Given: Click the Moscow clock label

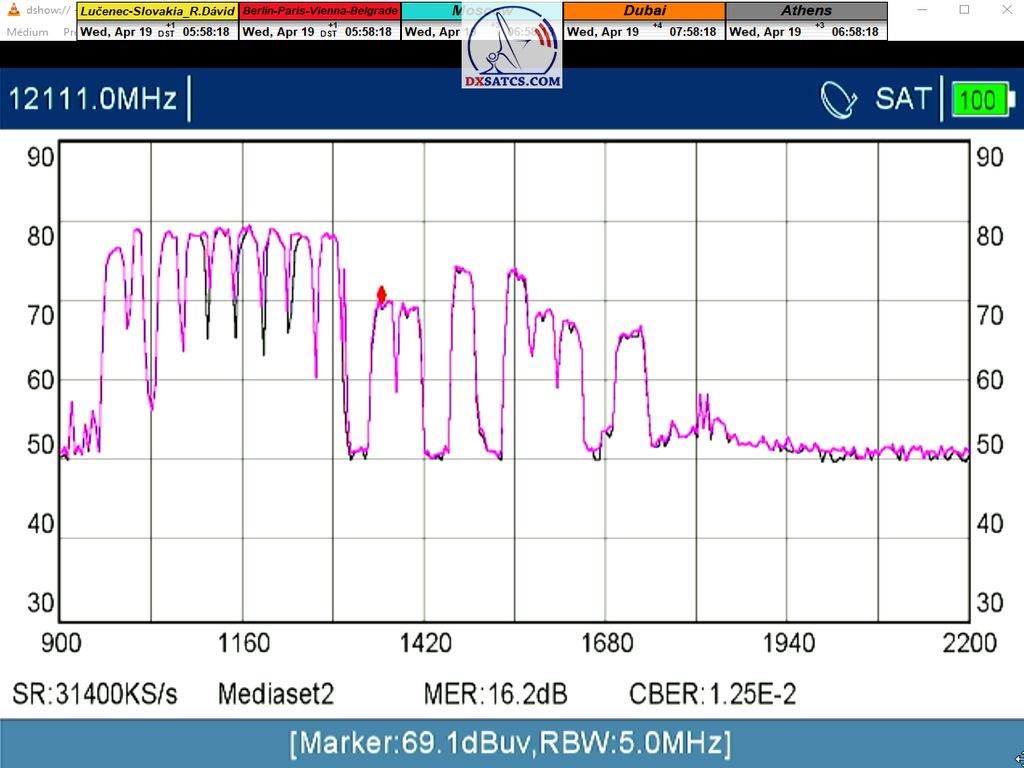Looking at the screenshot, I should point(440,11).
